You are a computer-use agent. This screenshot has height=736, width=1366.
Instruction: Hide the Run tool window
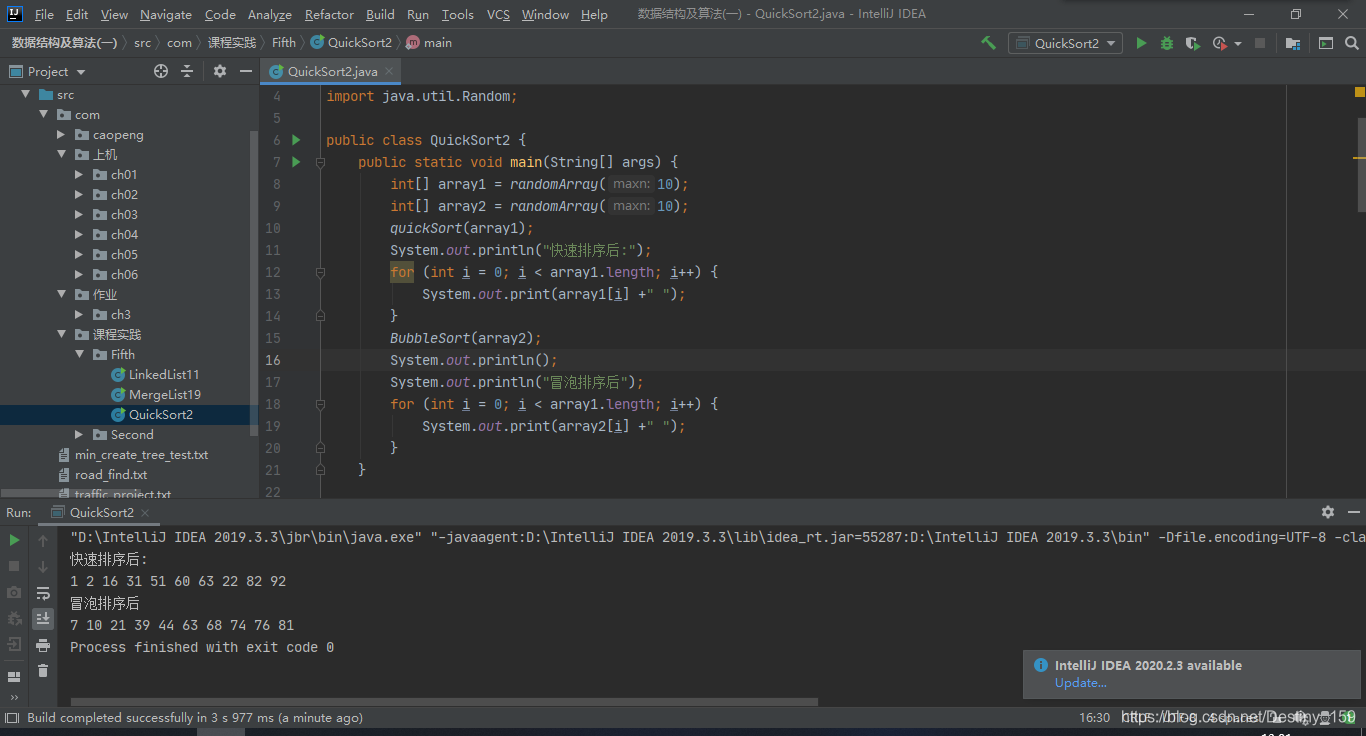(x=1352, y=511)
